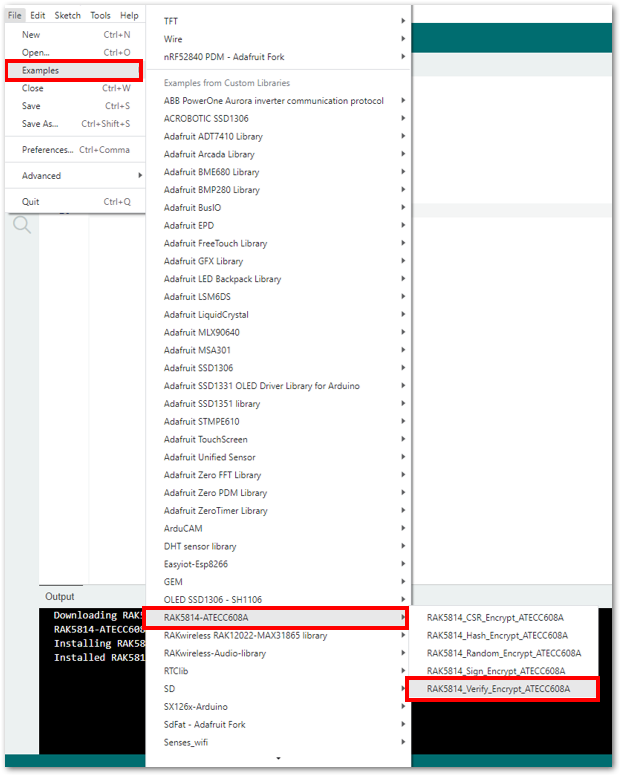Expand Adafruit Zero PDM Library examples
The image size is (621, 776).
[x=279, y=492]
